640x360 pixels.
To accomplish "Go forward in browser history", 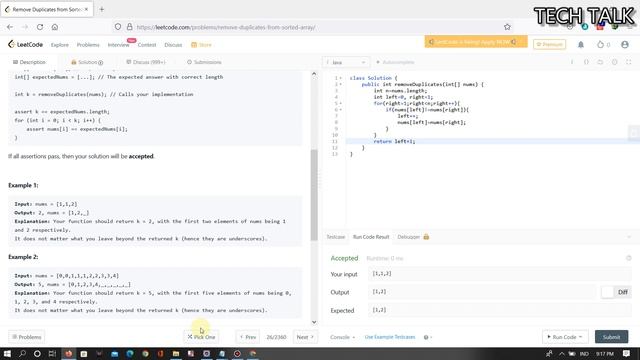I will [25, 27].
